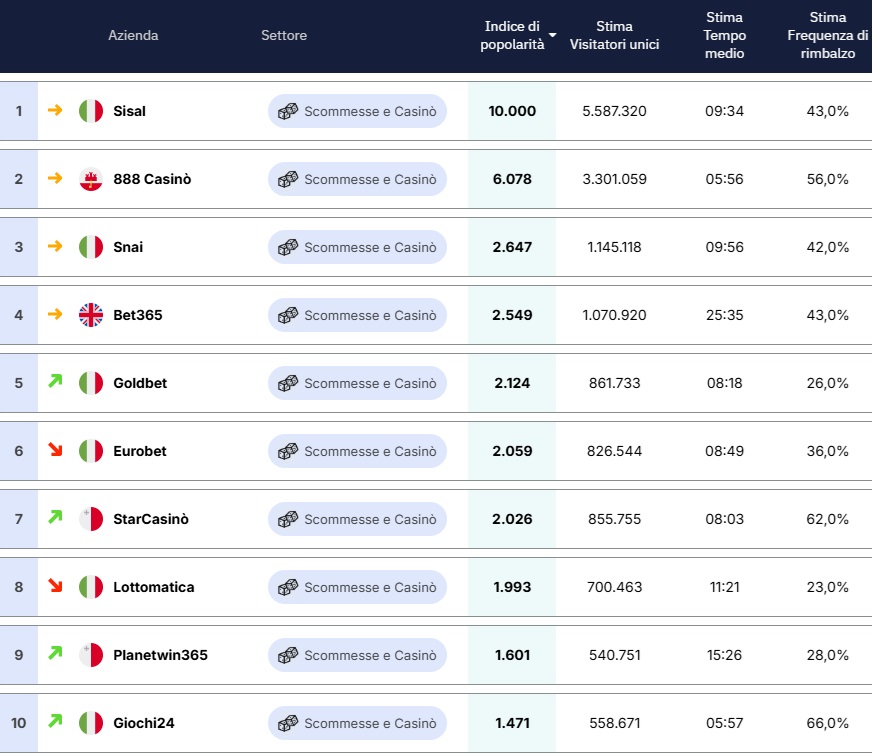The height and width of the screenshot is (753, 872).
Task: Open the Snai company link
Action: (x=128, y=247)
